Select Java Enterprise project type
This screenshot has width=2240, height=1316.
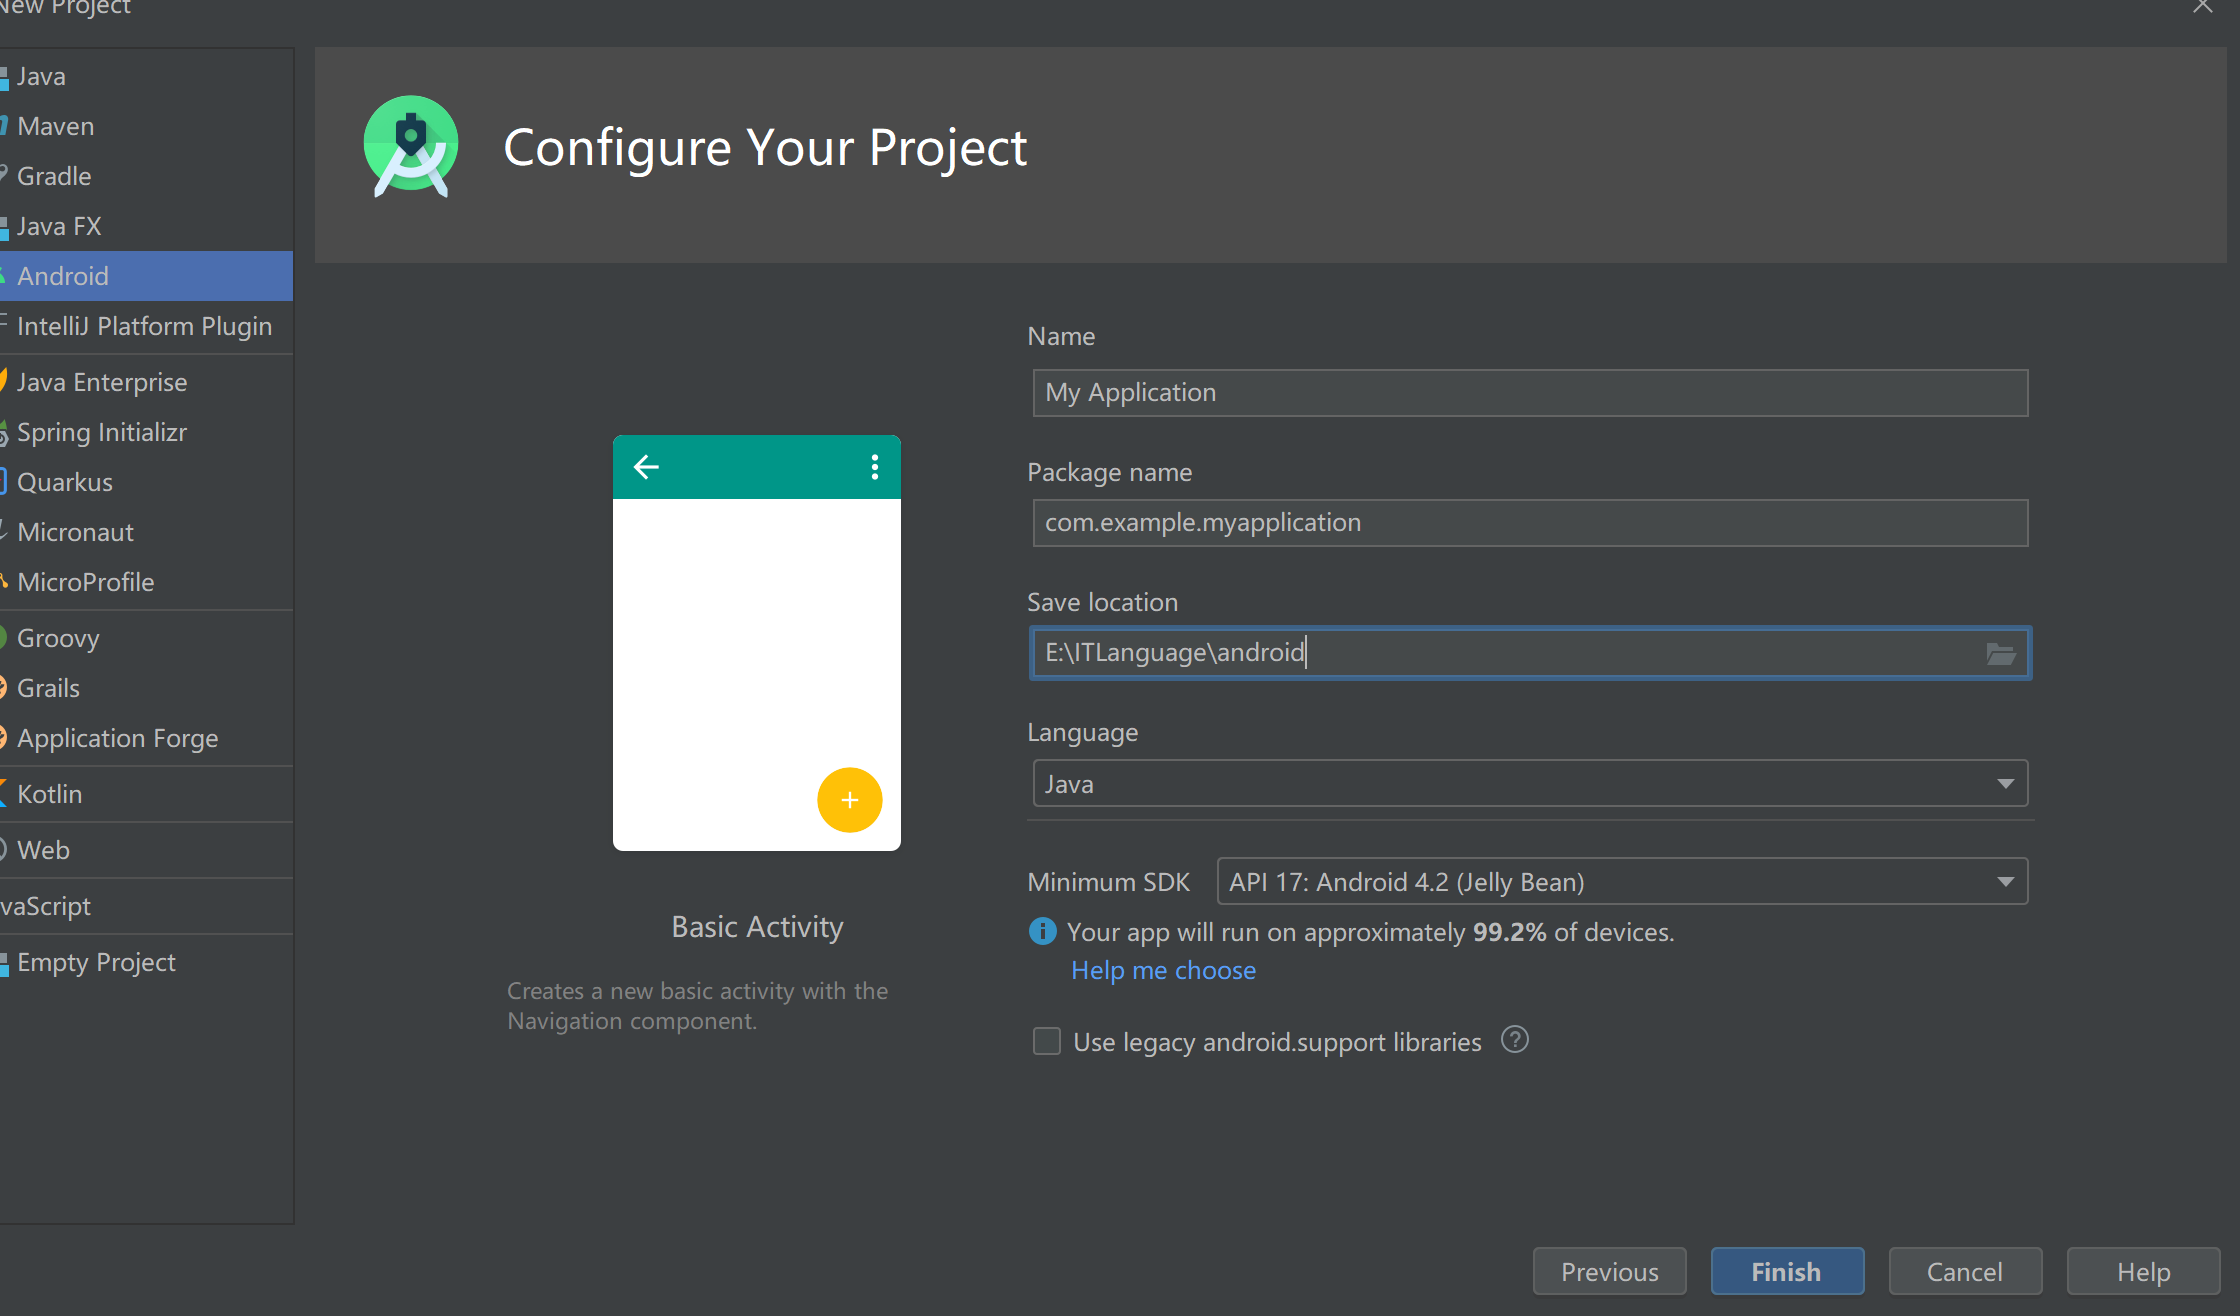coord(146,382)
